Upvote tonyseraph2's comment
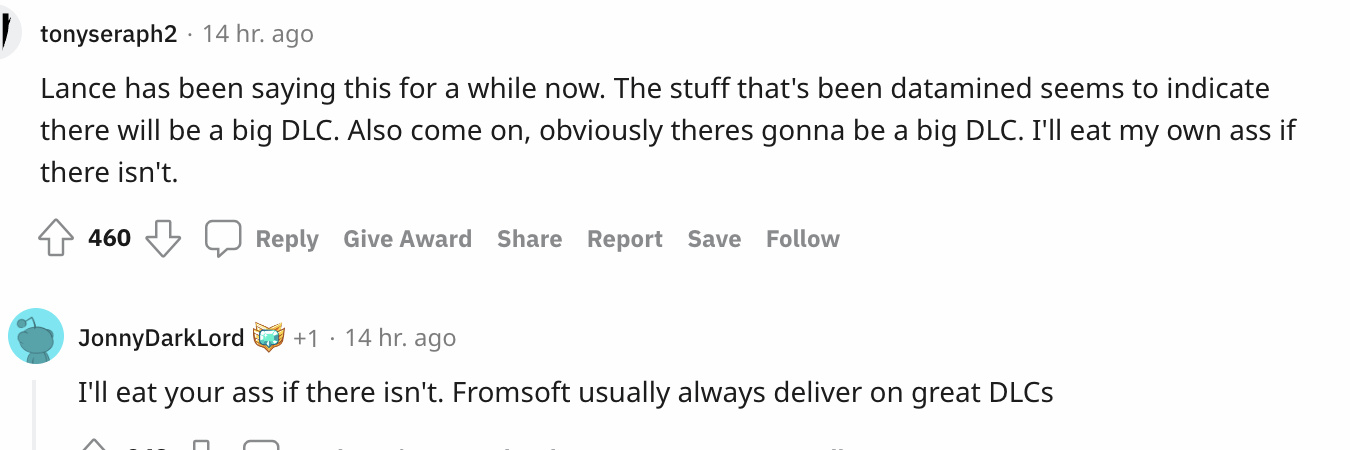This screenshot has height=450, width=1350. click(x=56, y=239)
